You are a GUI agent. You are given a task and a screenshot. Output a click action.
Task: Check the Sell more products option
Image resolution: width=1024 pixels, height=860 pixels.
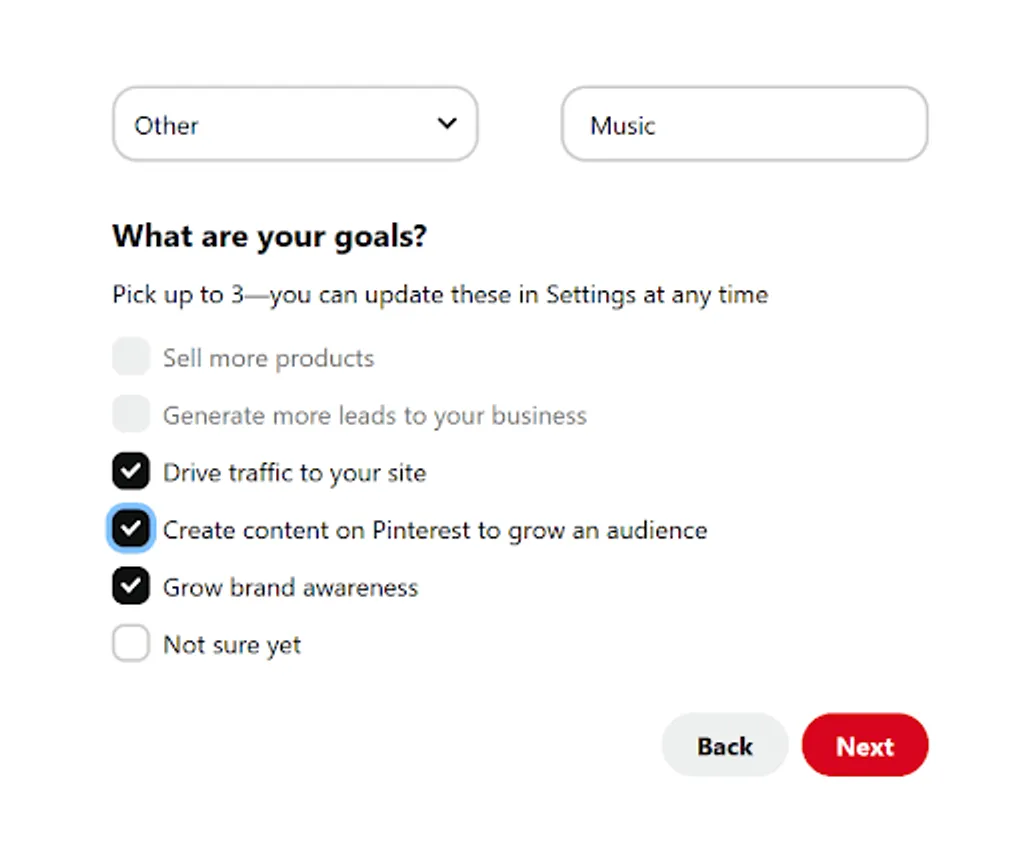(130, 356)
